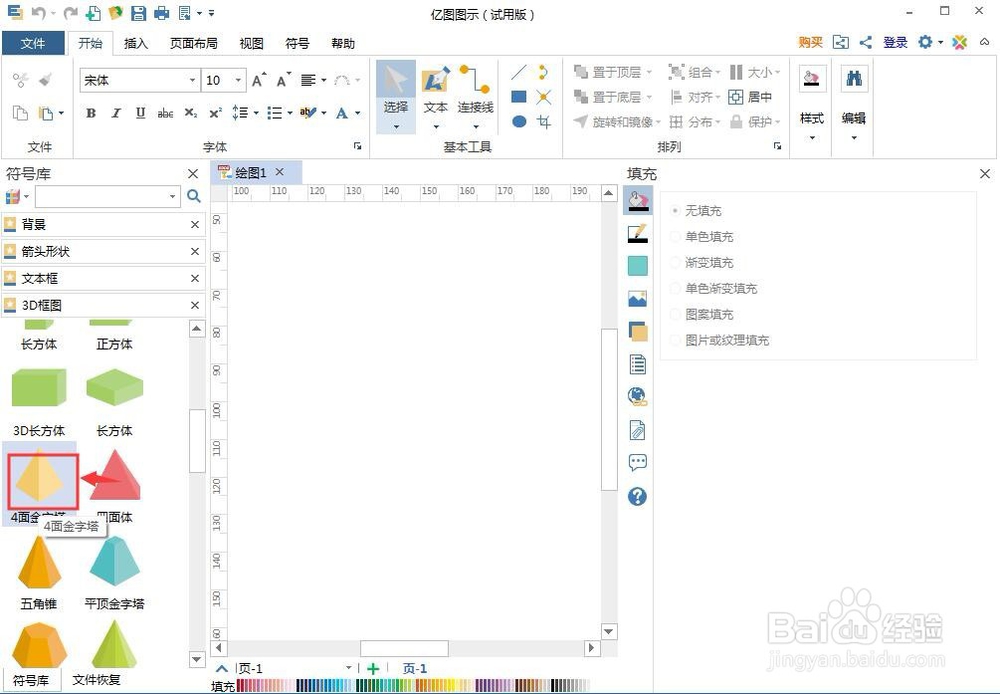Decrease font size with A down icon
The image size is (1000, 694).
coord(284,80)
